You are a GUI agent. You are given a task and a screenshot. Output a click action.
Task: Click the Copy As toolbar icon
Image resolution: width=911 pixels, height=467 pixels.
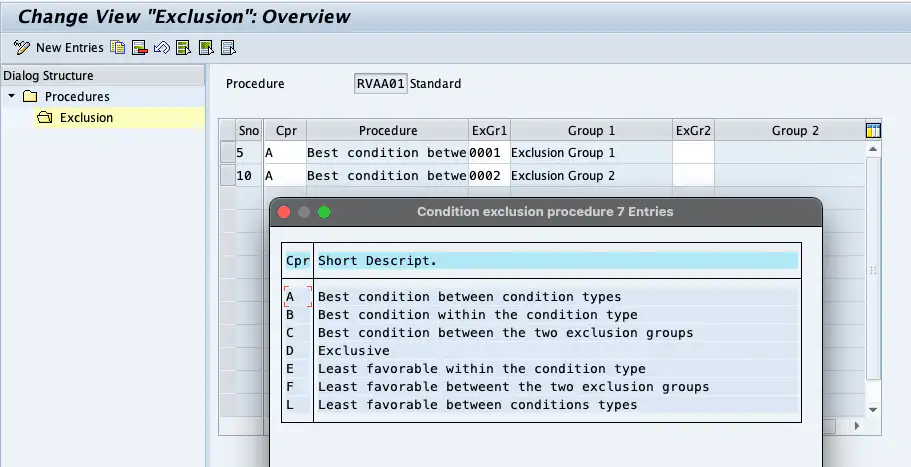(x=117, y=48)
